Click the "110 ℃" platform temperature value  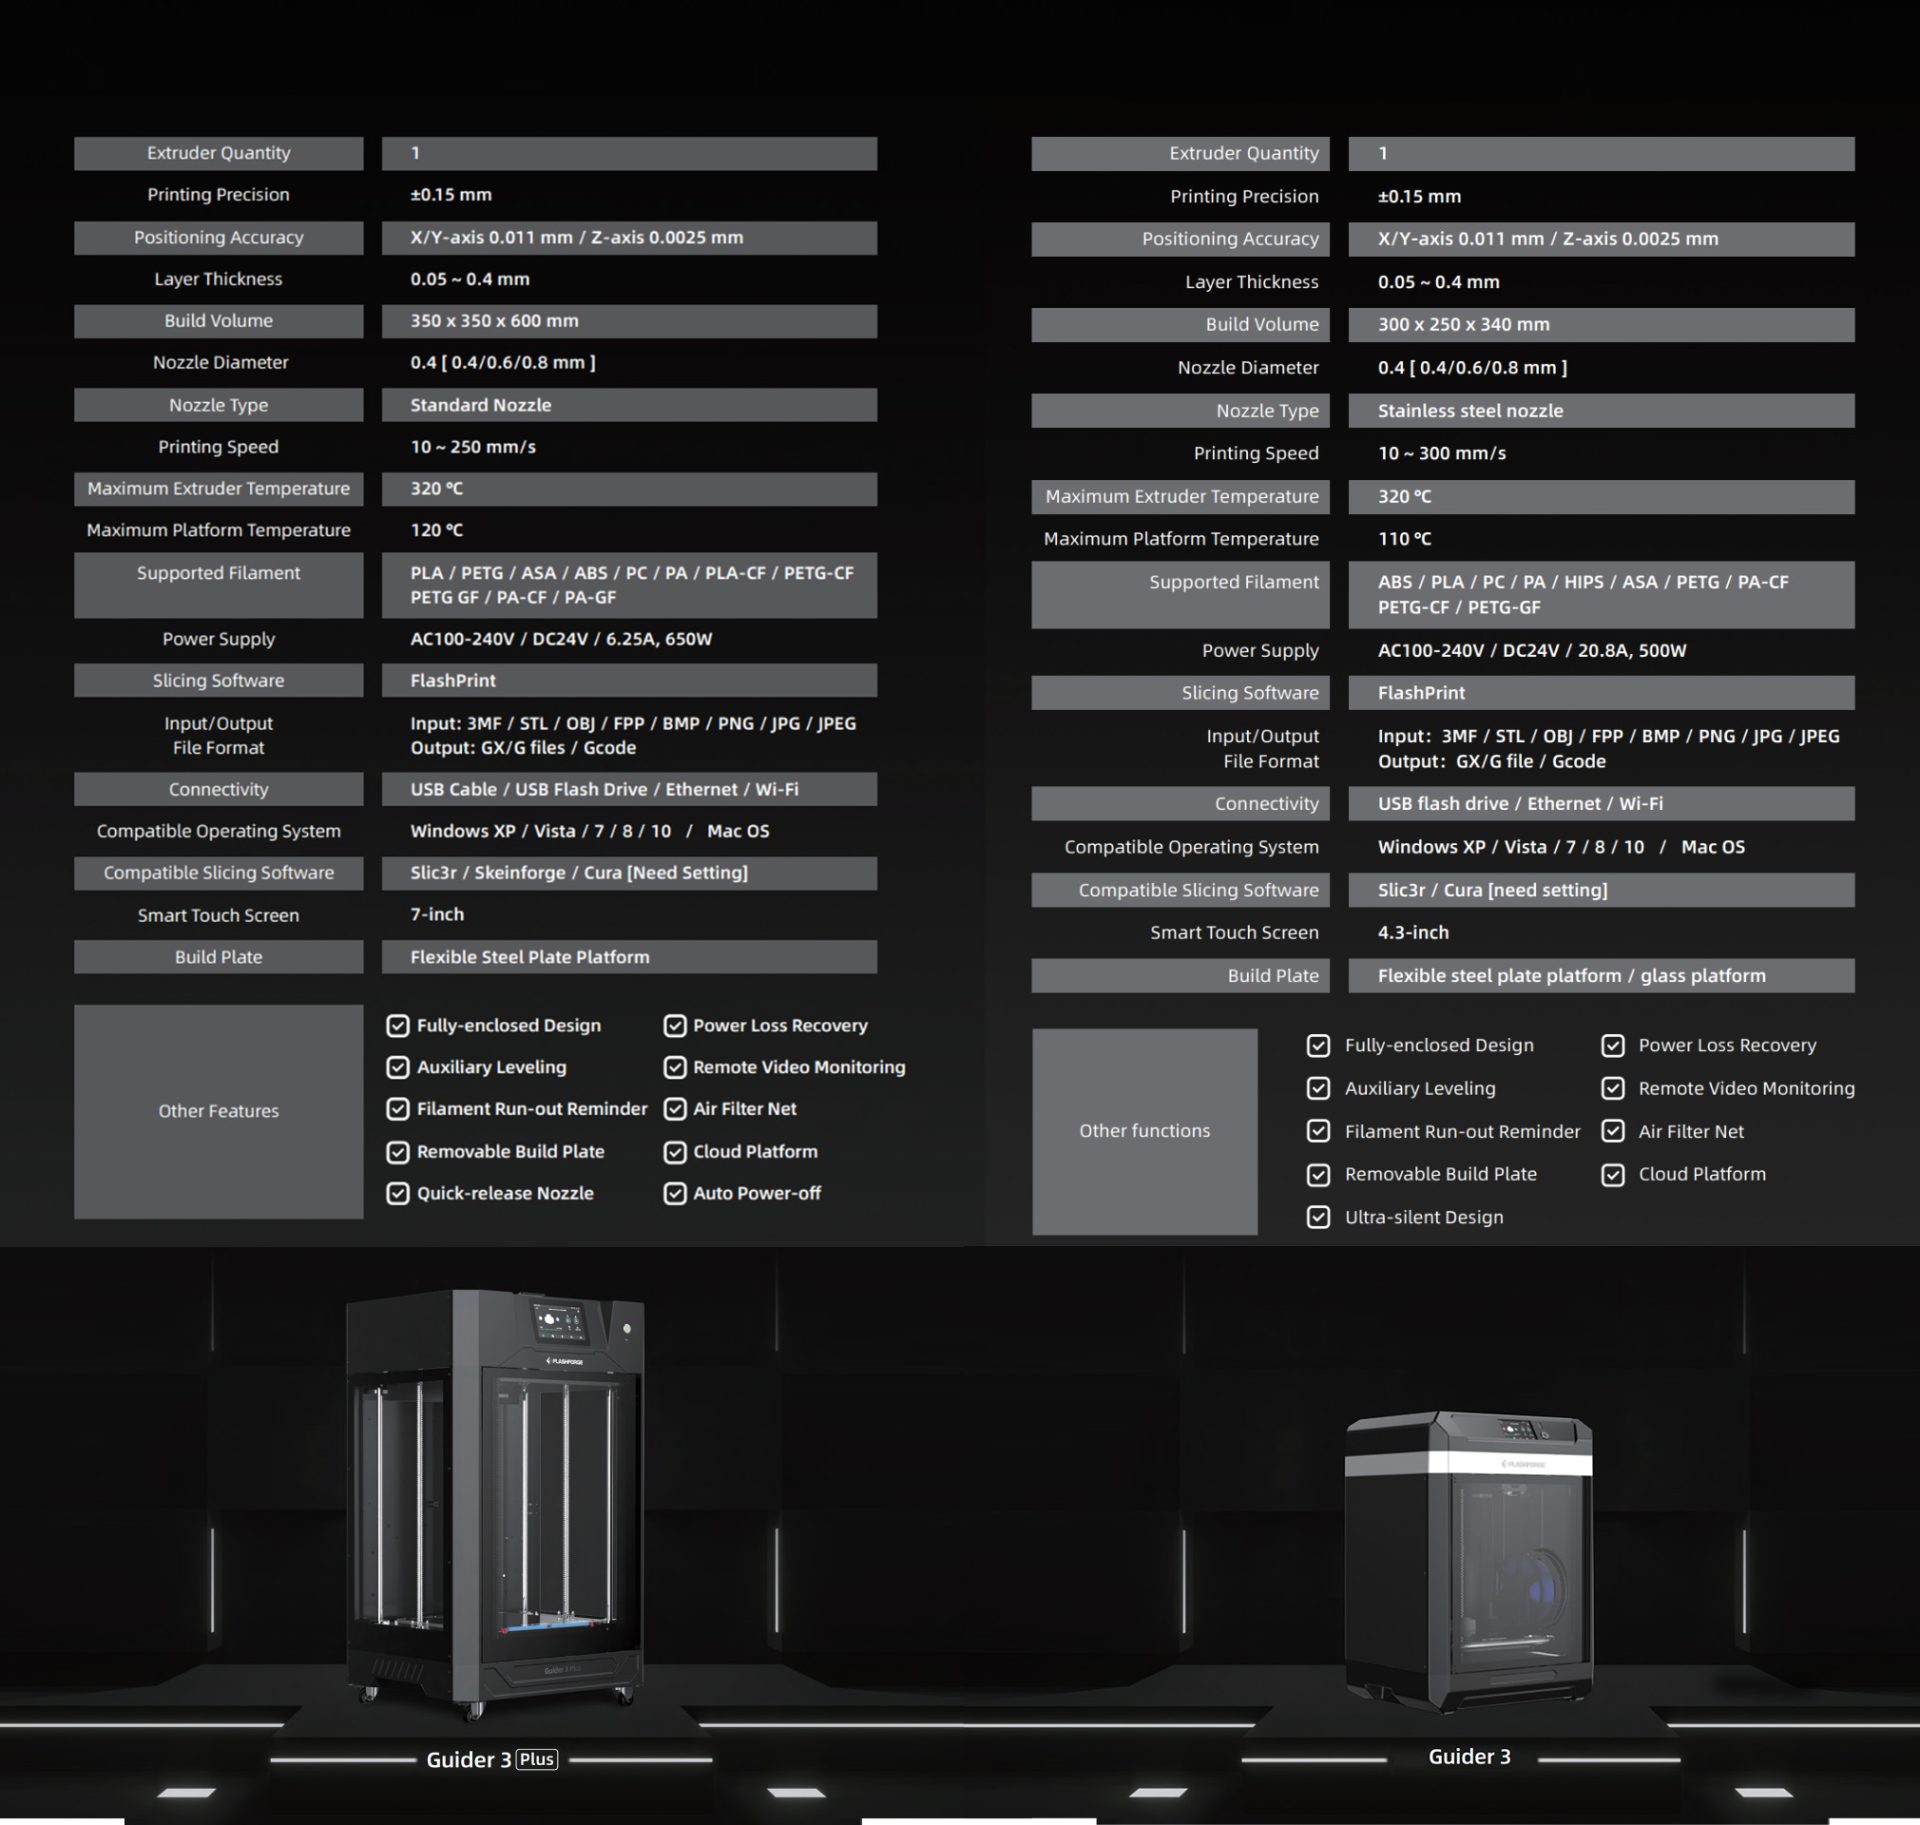click(1404, 538)
